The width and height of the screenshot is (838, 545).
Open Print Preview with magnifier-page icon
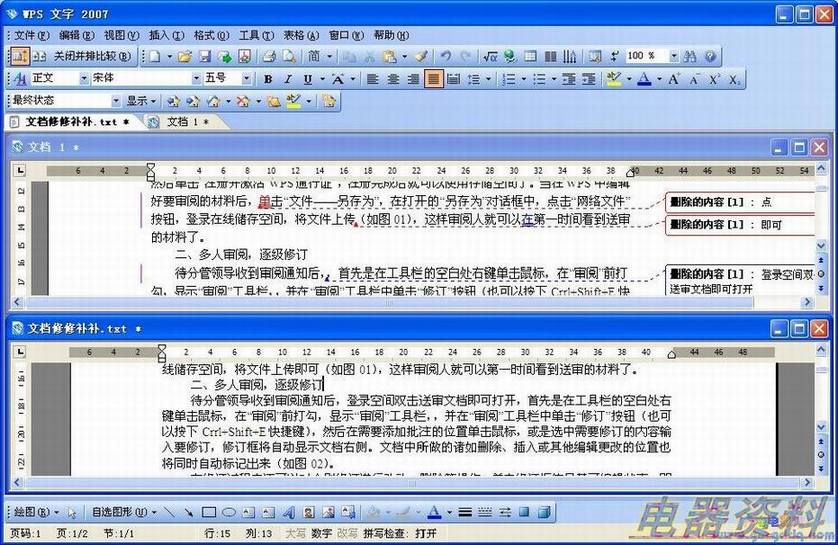click(x=289, y=56)
